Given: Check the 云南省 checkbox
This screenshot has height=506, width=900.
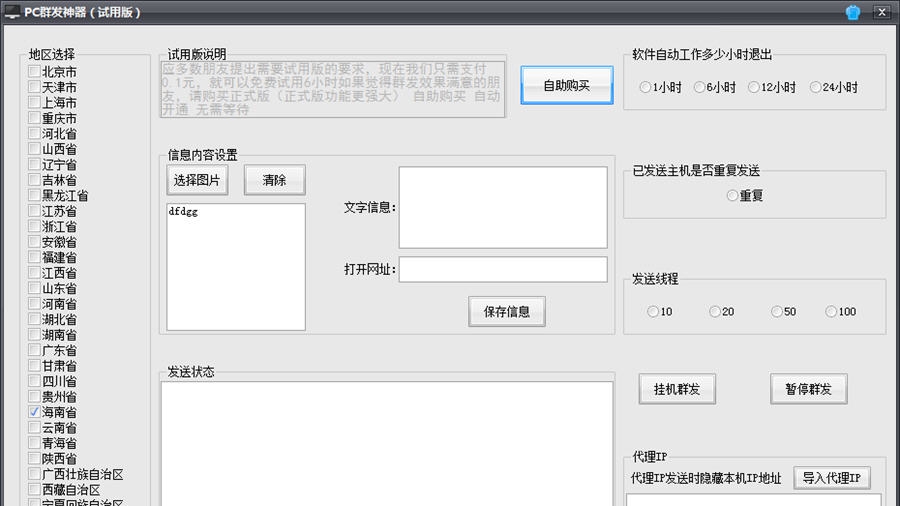Looking at the screenshot, I should pyautogui.click(x=34, y=428).
